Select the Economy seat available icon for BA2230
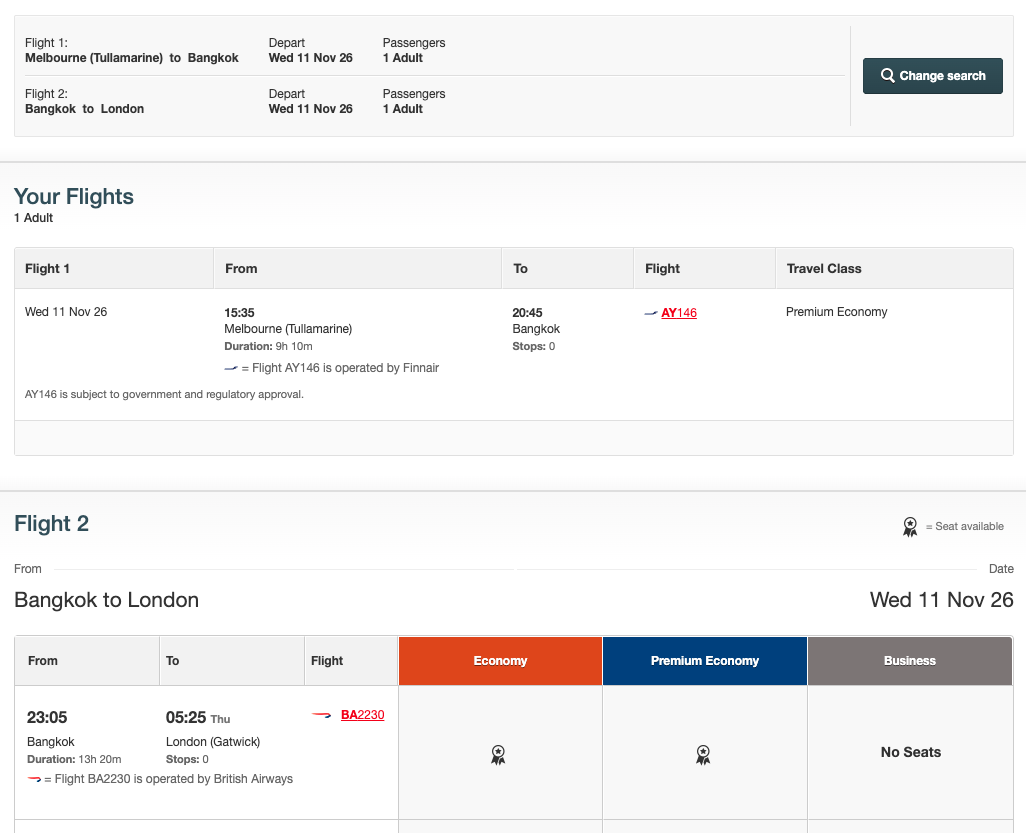 click(498, 754)
